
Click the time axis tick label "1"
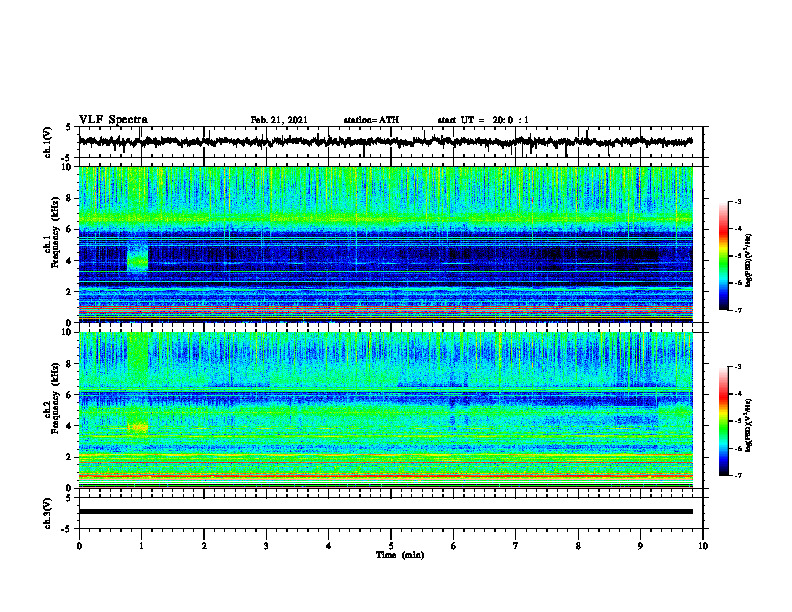(141, 546)
